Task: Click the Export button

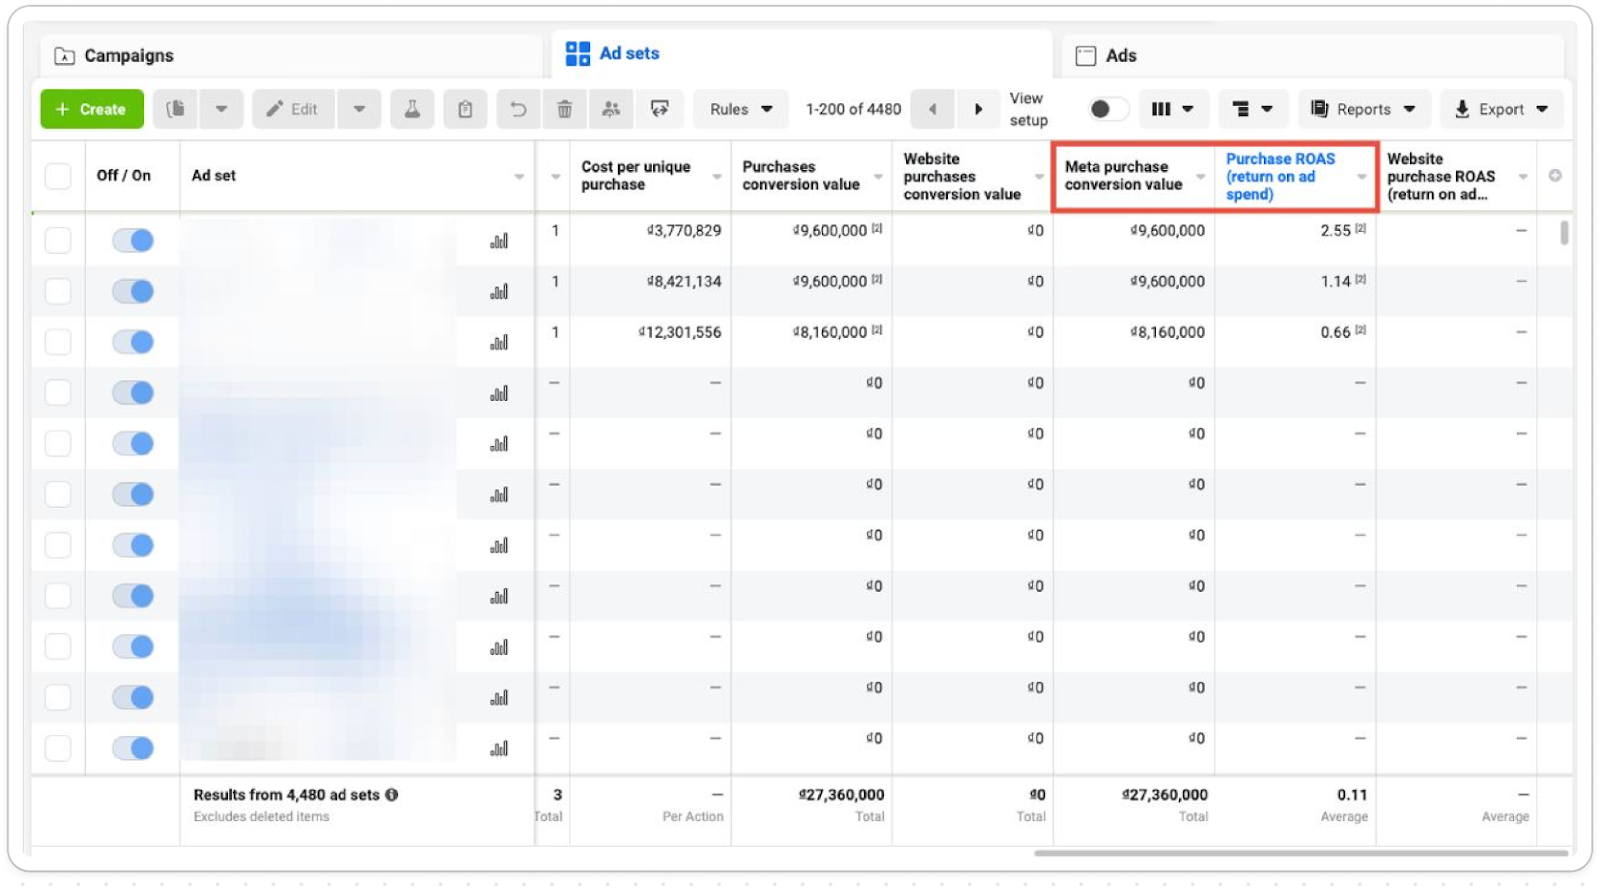Action: (1500, 109)
